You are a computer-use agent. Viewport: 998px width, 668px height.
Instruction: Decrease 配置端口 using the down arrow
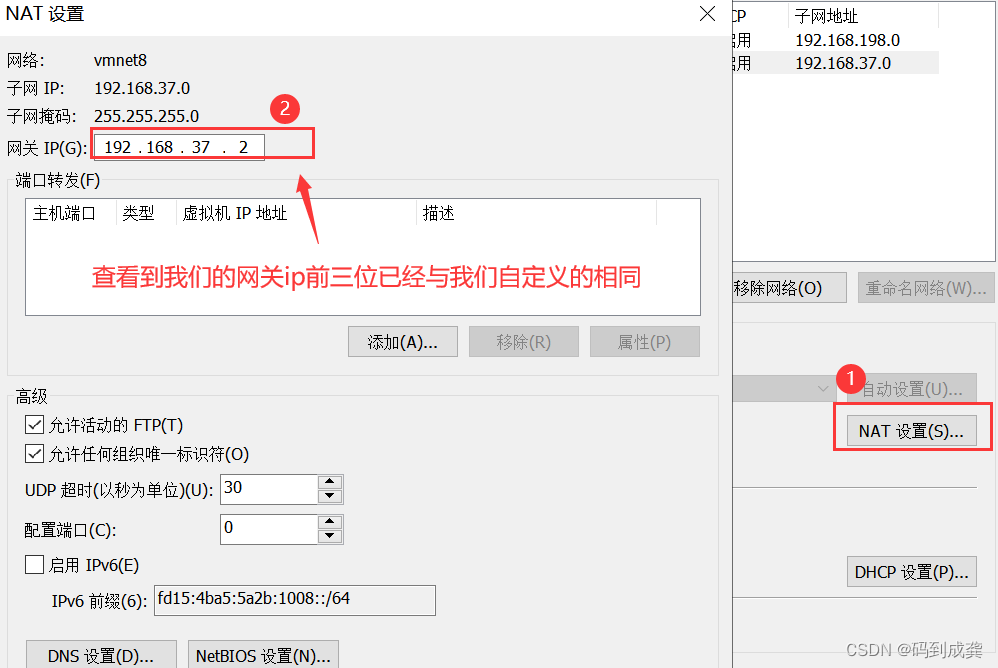(331, 535)
